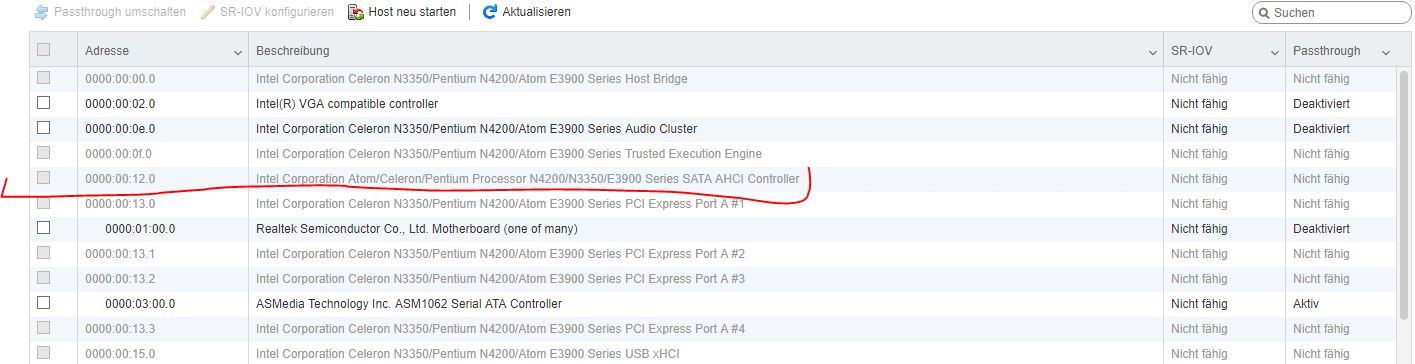Tick the checkbox for Intel VGA compatible controller
Screen dimensions: 1415x364
pos(43,103)
